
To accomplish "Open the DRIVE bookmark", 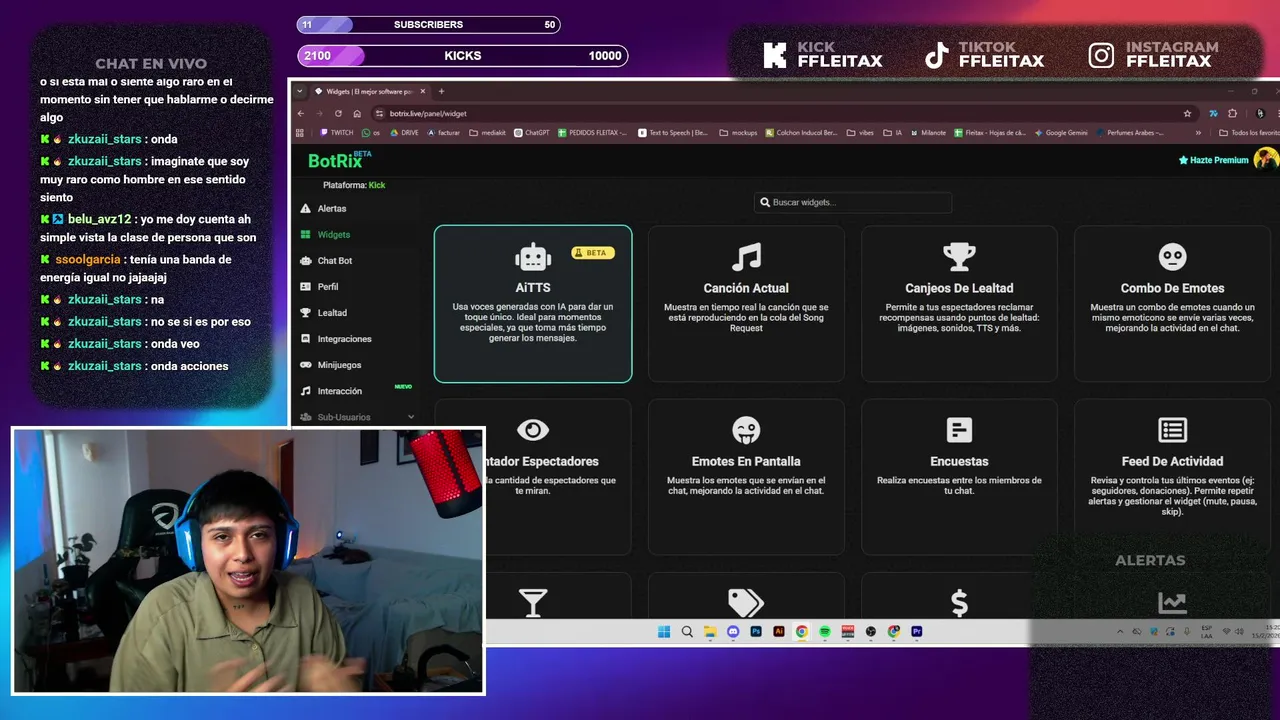I will tap(404, 132).
